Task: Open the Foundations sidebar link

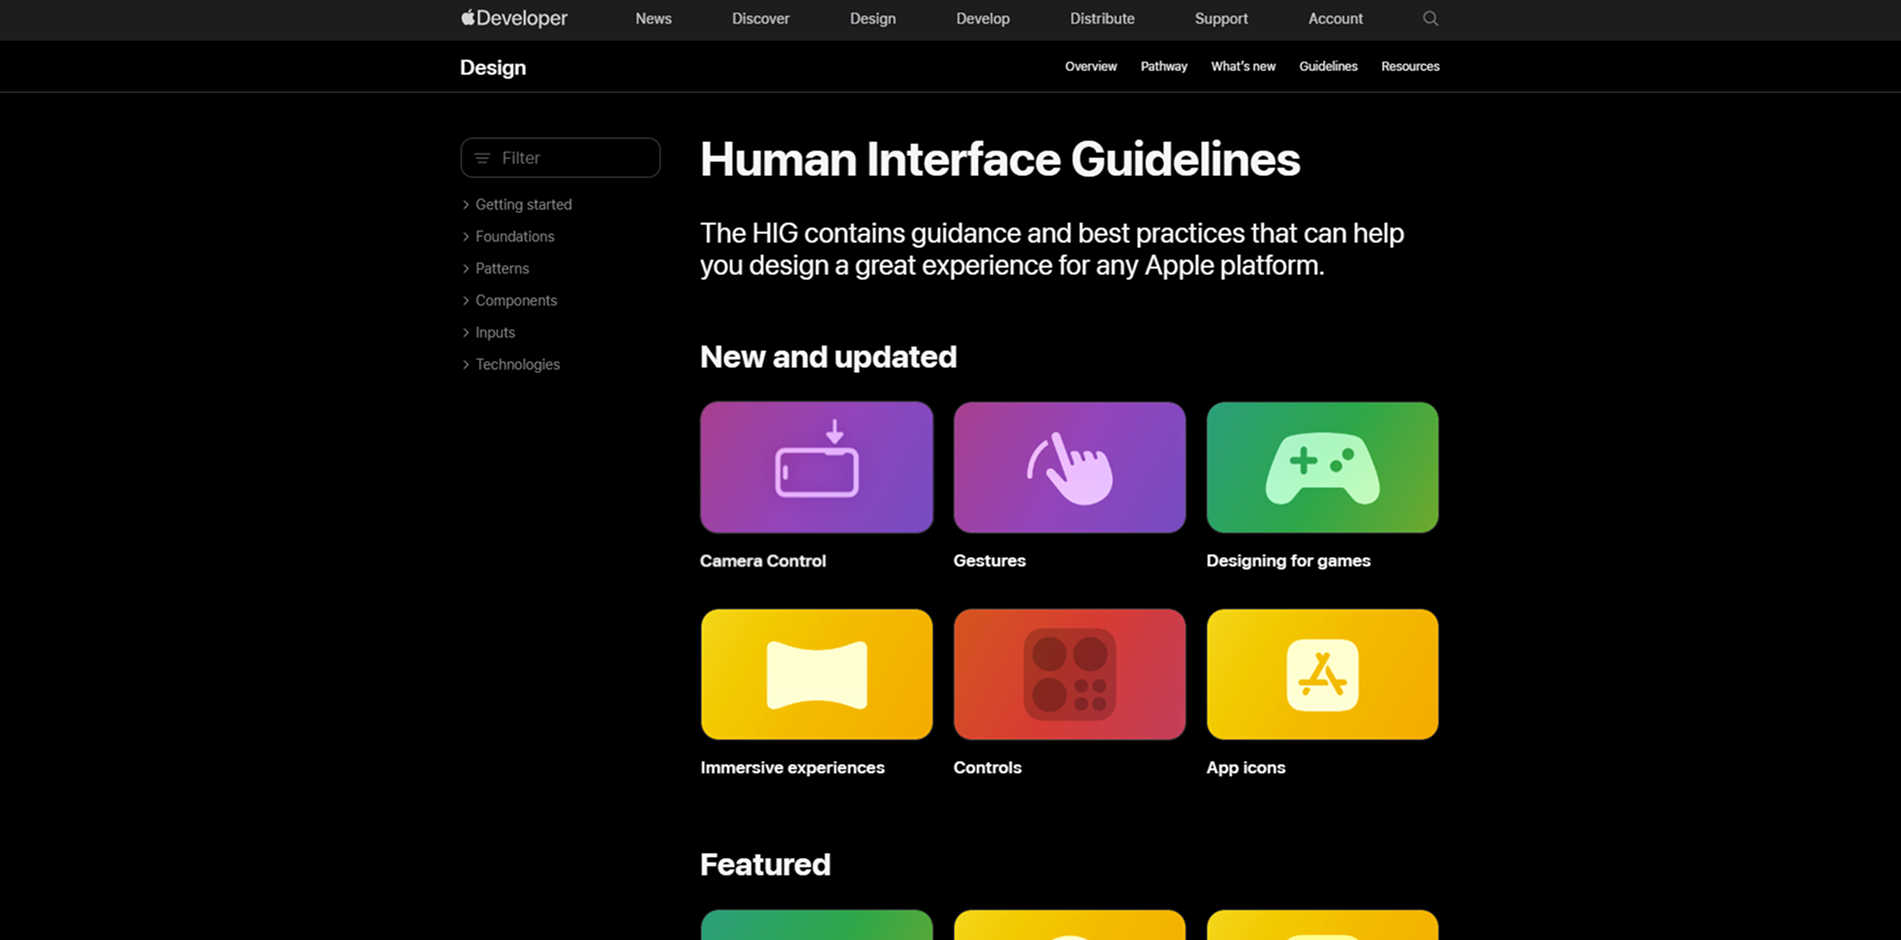Action: point(514,236)
